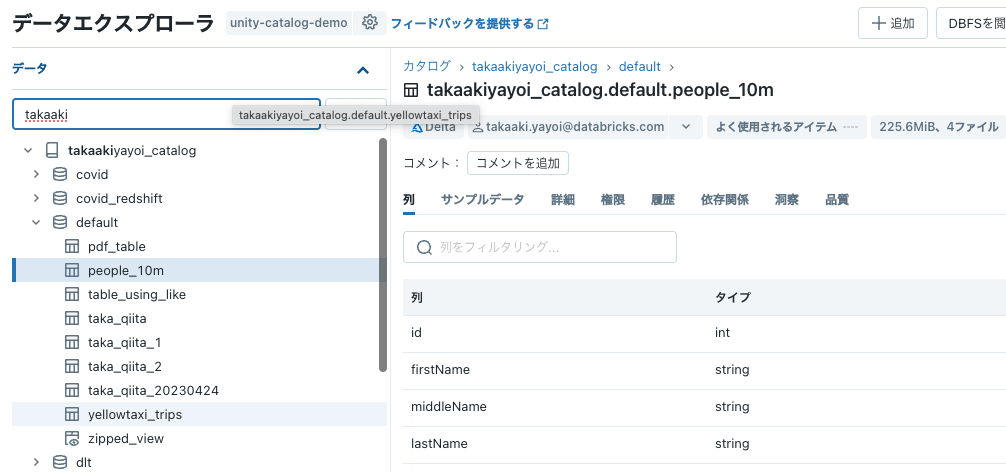
Task: Click the firstName column cell
Action: (x=440, y=370)
